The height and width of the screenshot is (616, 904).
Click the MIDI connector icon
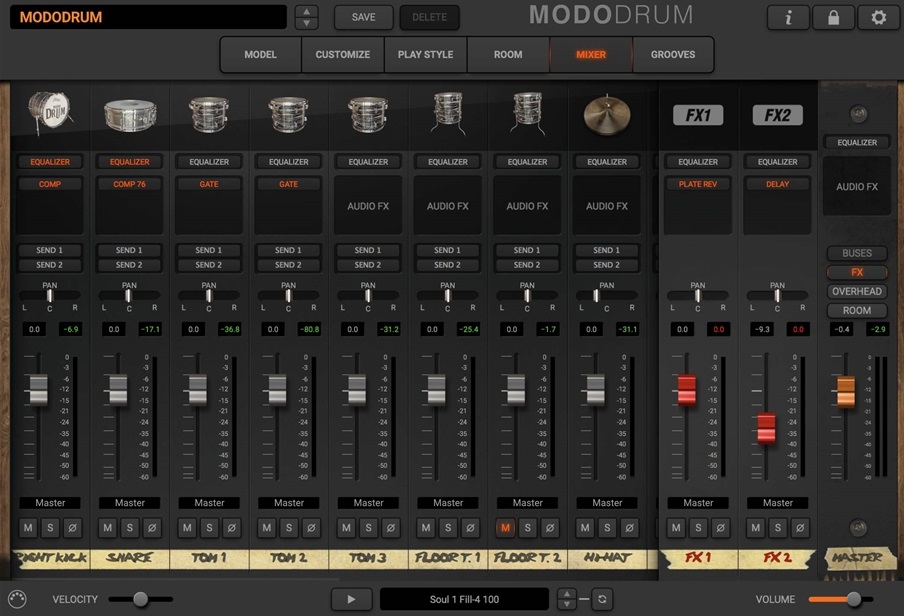(17, 599)
